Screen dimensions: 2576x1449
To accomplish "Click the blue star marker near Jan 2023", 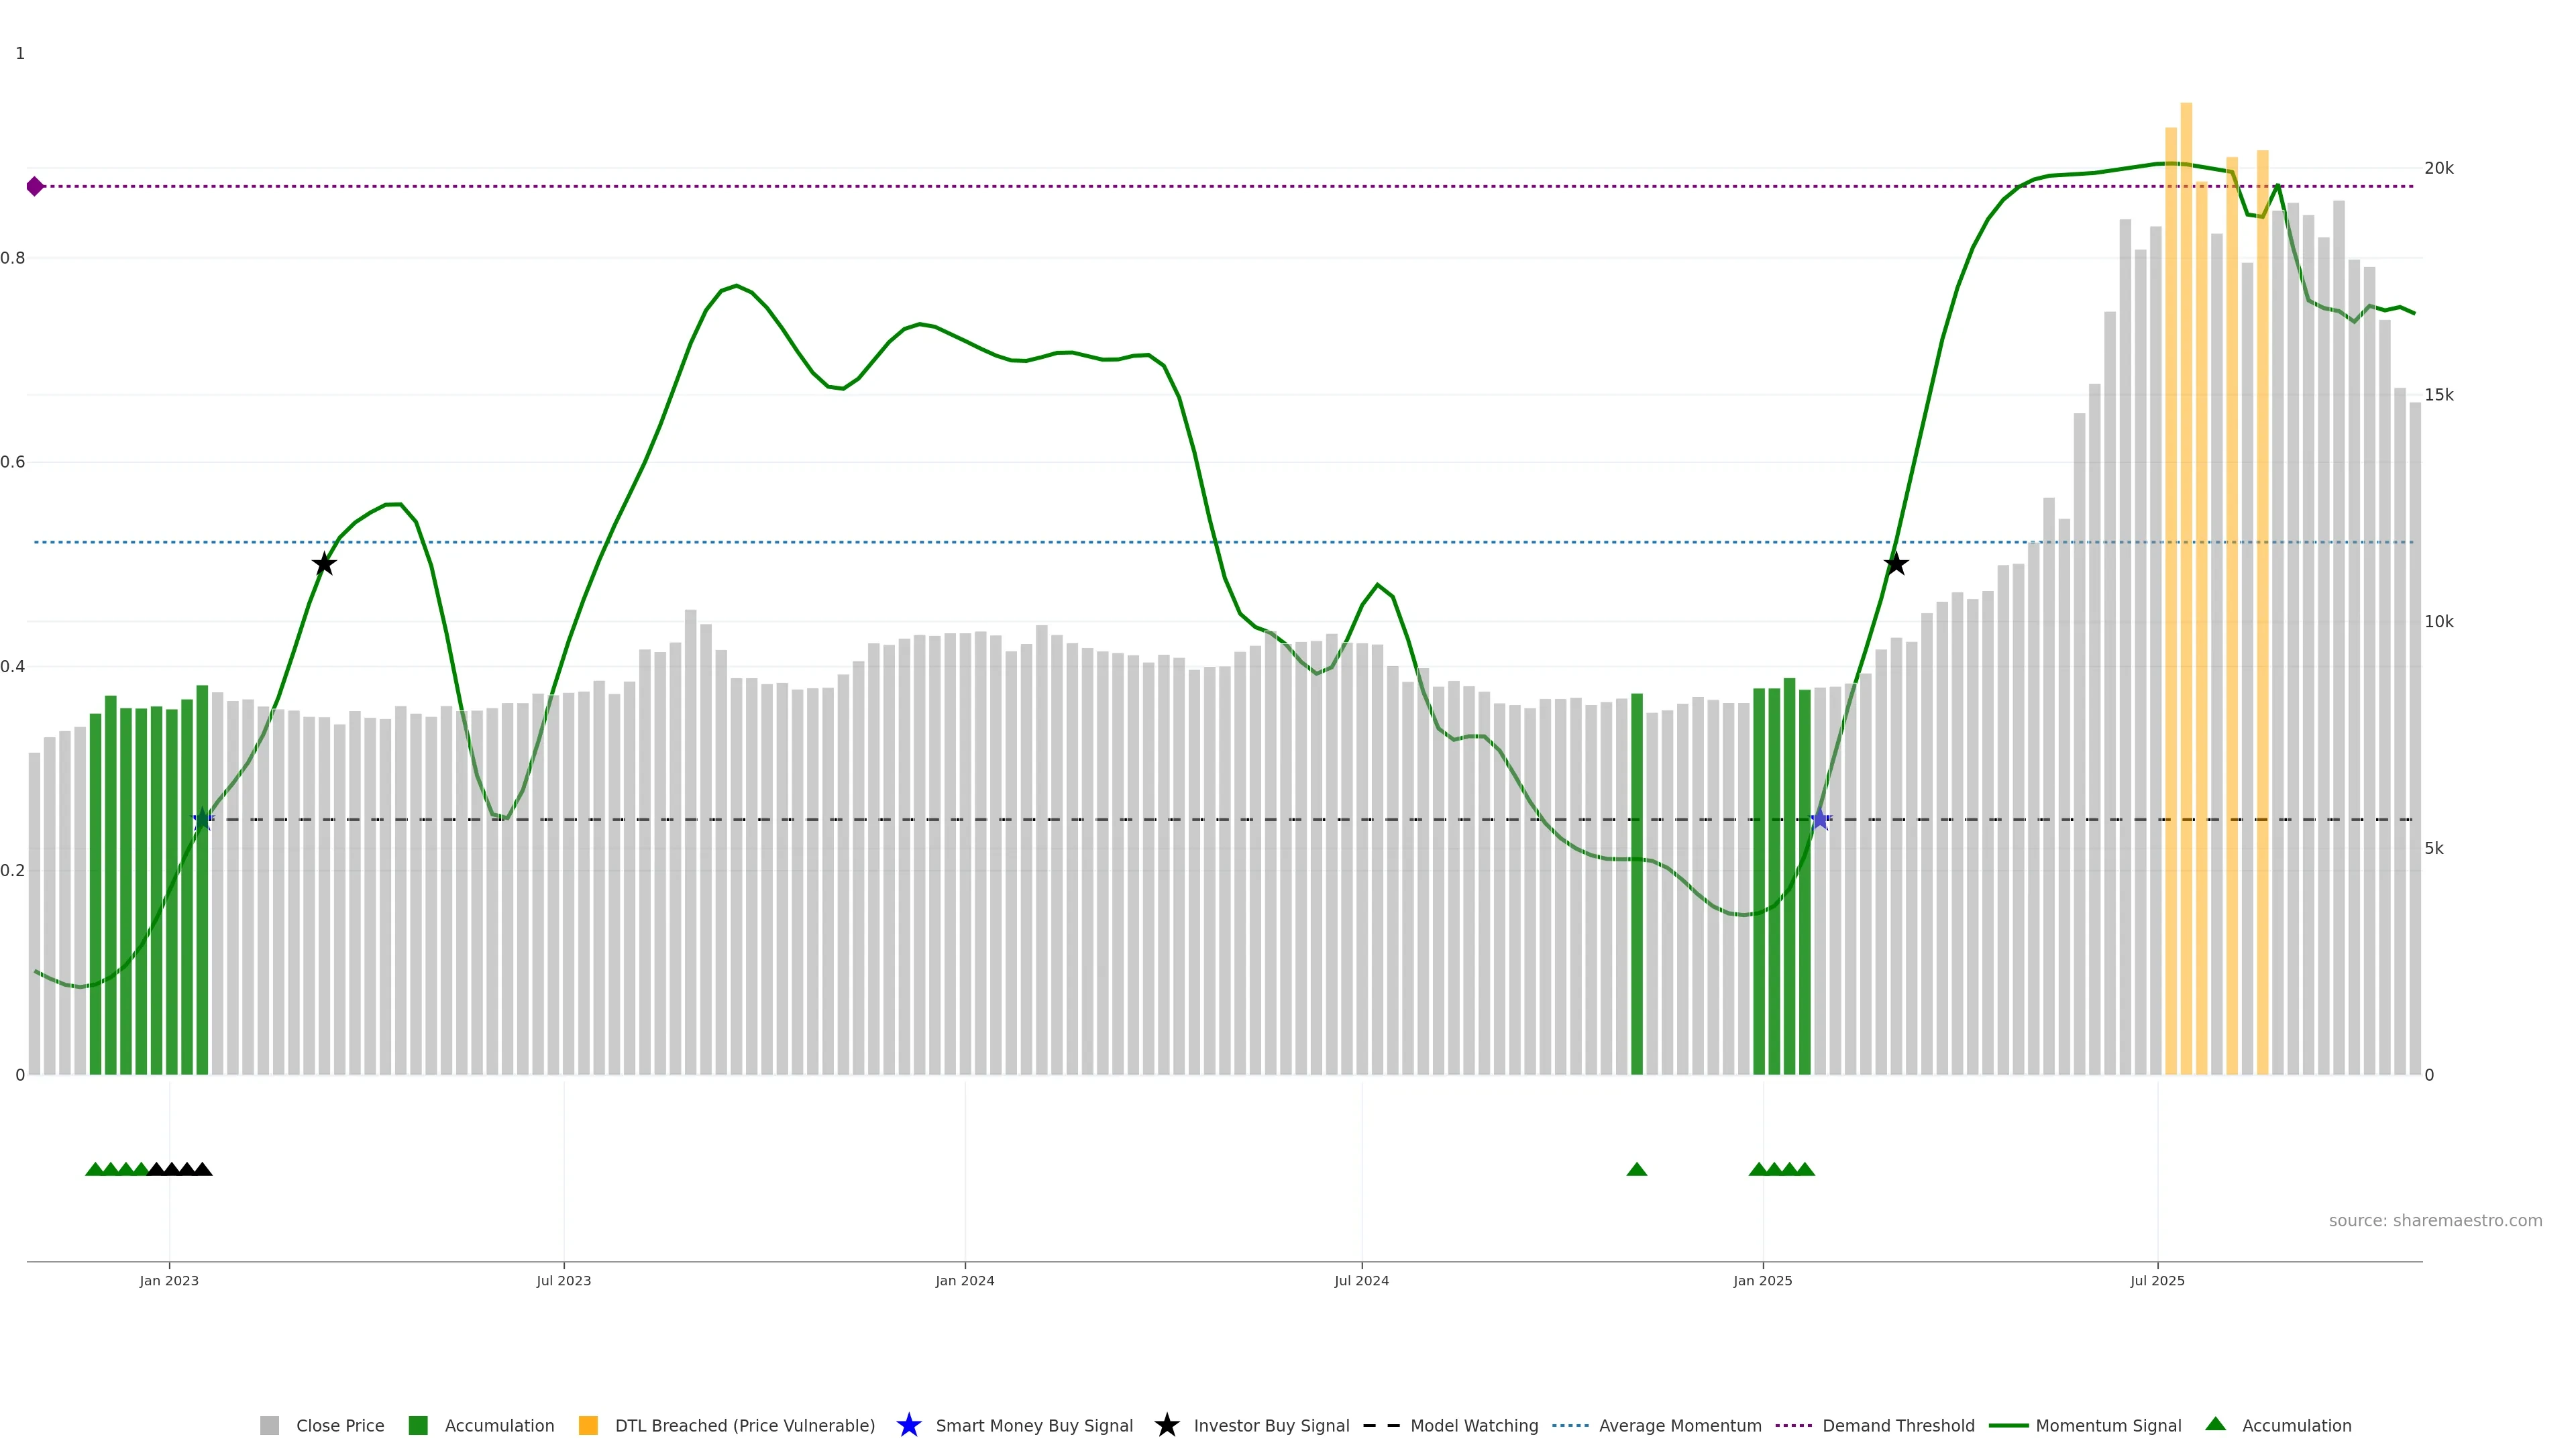I will [x=202, y=819].
